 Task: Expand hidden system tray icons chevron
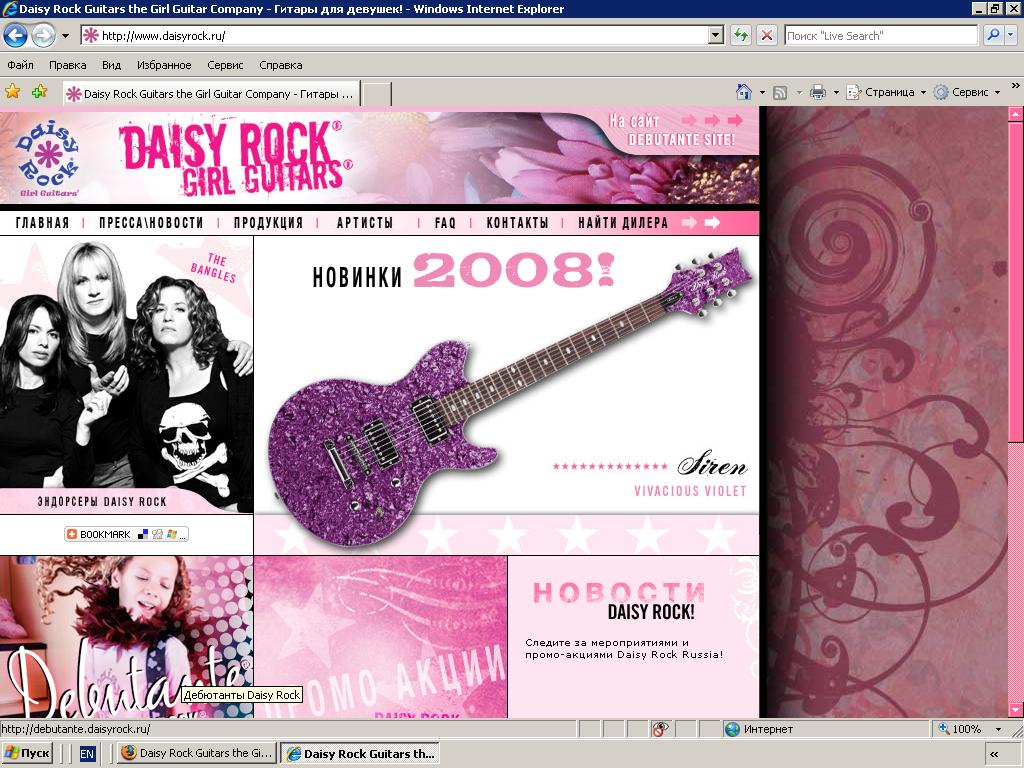pyautogui.click(x=994, y=754)
